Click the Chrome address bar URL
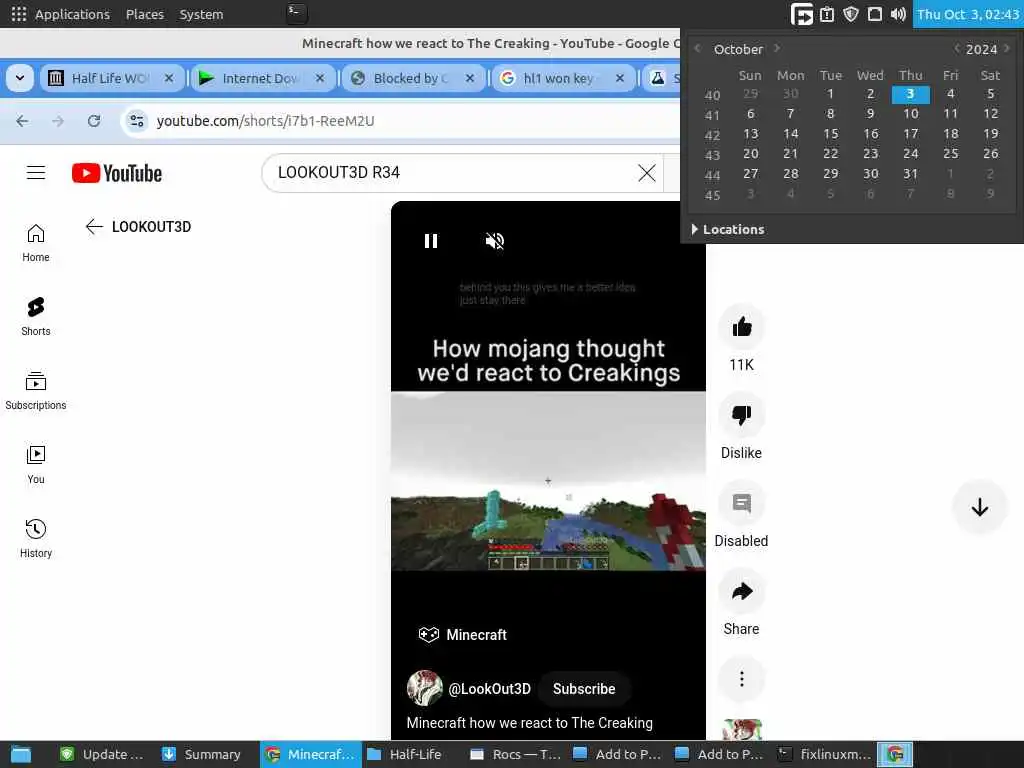The image size is (1024, 768). (265, 121)
